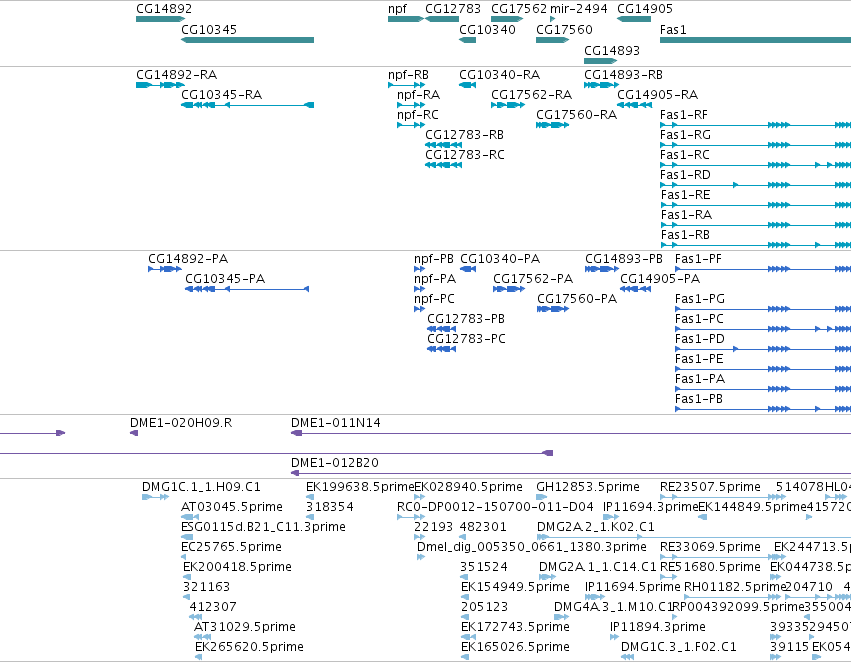Select the CG17562-RA transcript label
851x662 pixels.
point(531,95)
